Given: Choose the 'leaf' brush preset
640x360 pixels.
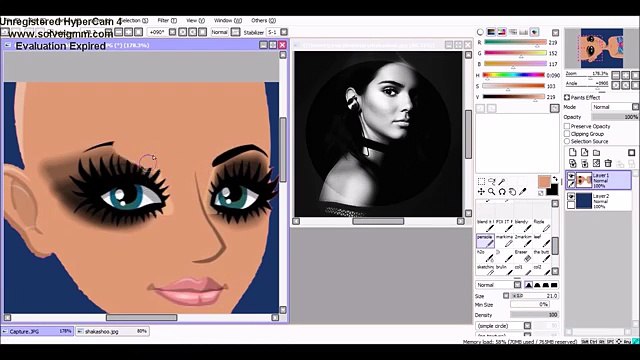Looking at the screenshot, I should point(541,241).
